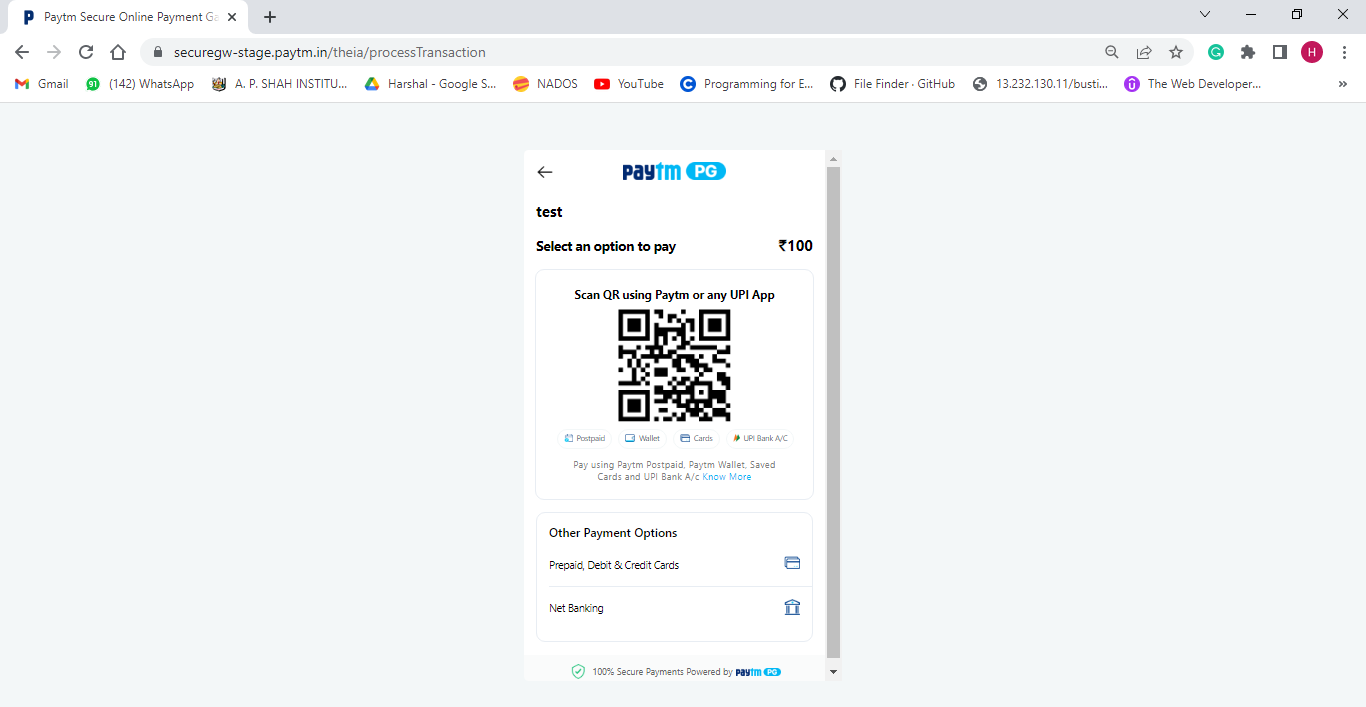Open the Chrome three-dot menu
The height and width of the screenshot is (707, 1366).
1345,51
